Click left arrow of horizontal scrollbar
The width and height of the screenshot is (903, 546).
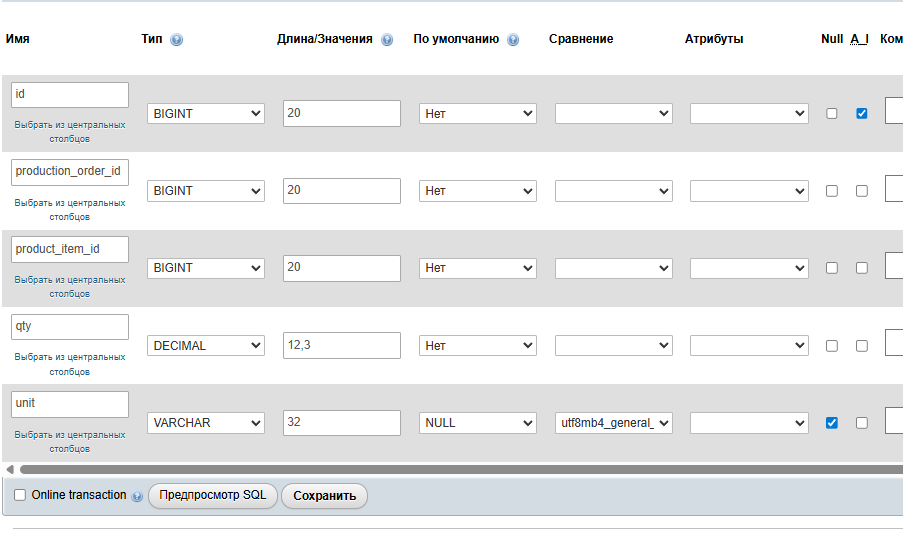10,469
